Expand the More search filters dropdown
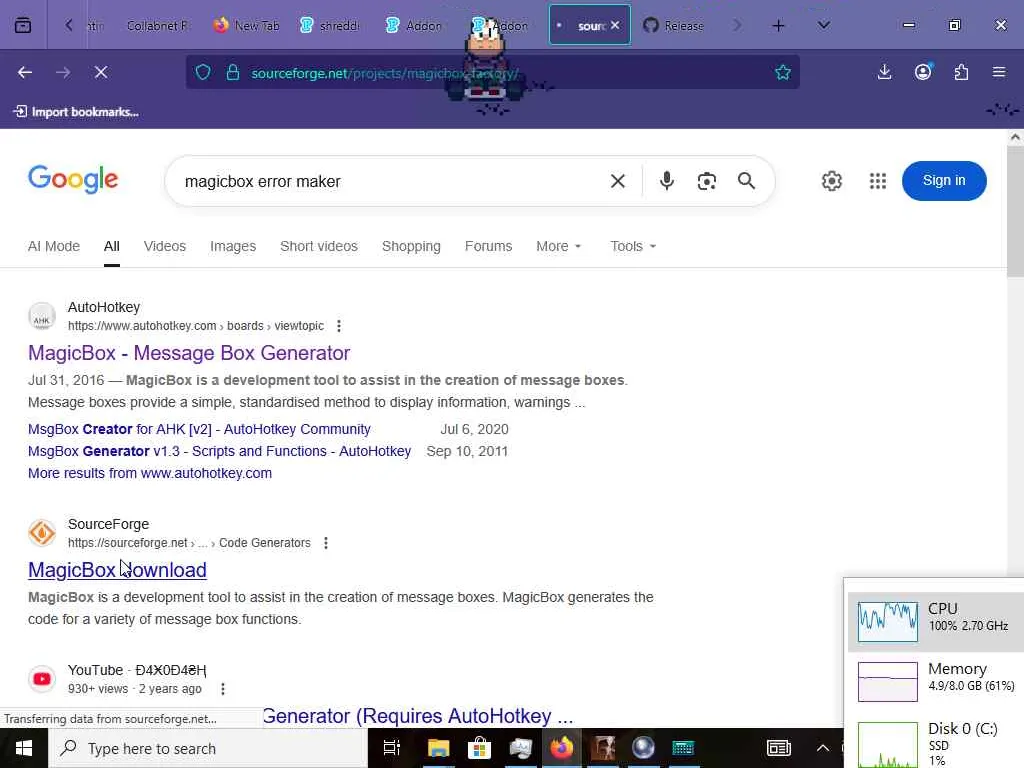1024x768 pixels. coord(558,246)
